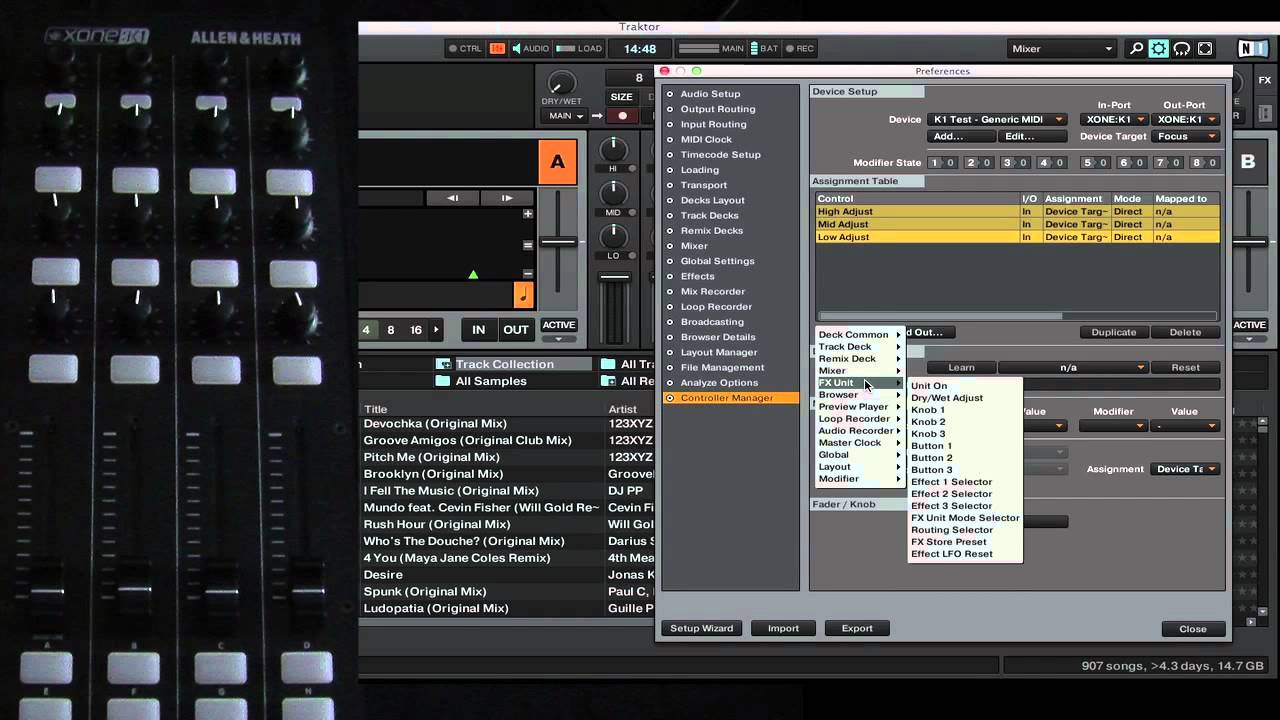The image size is (1280, 720).
Task: Adjust the HI EQ knob on Deck A
Action: tap(613, 150)
